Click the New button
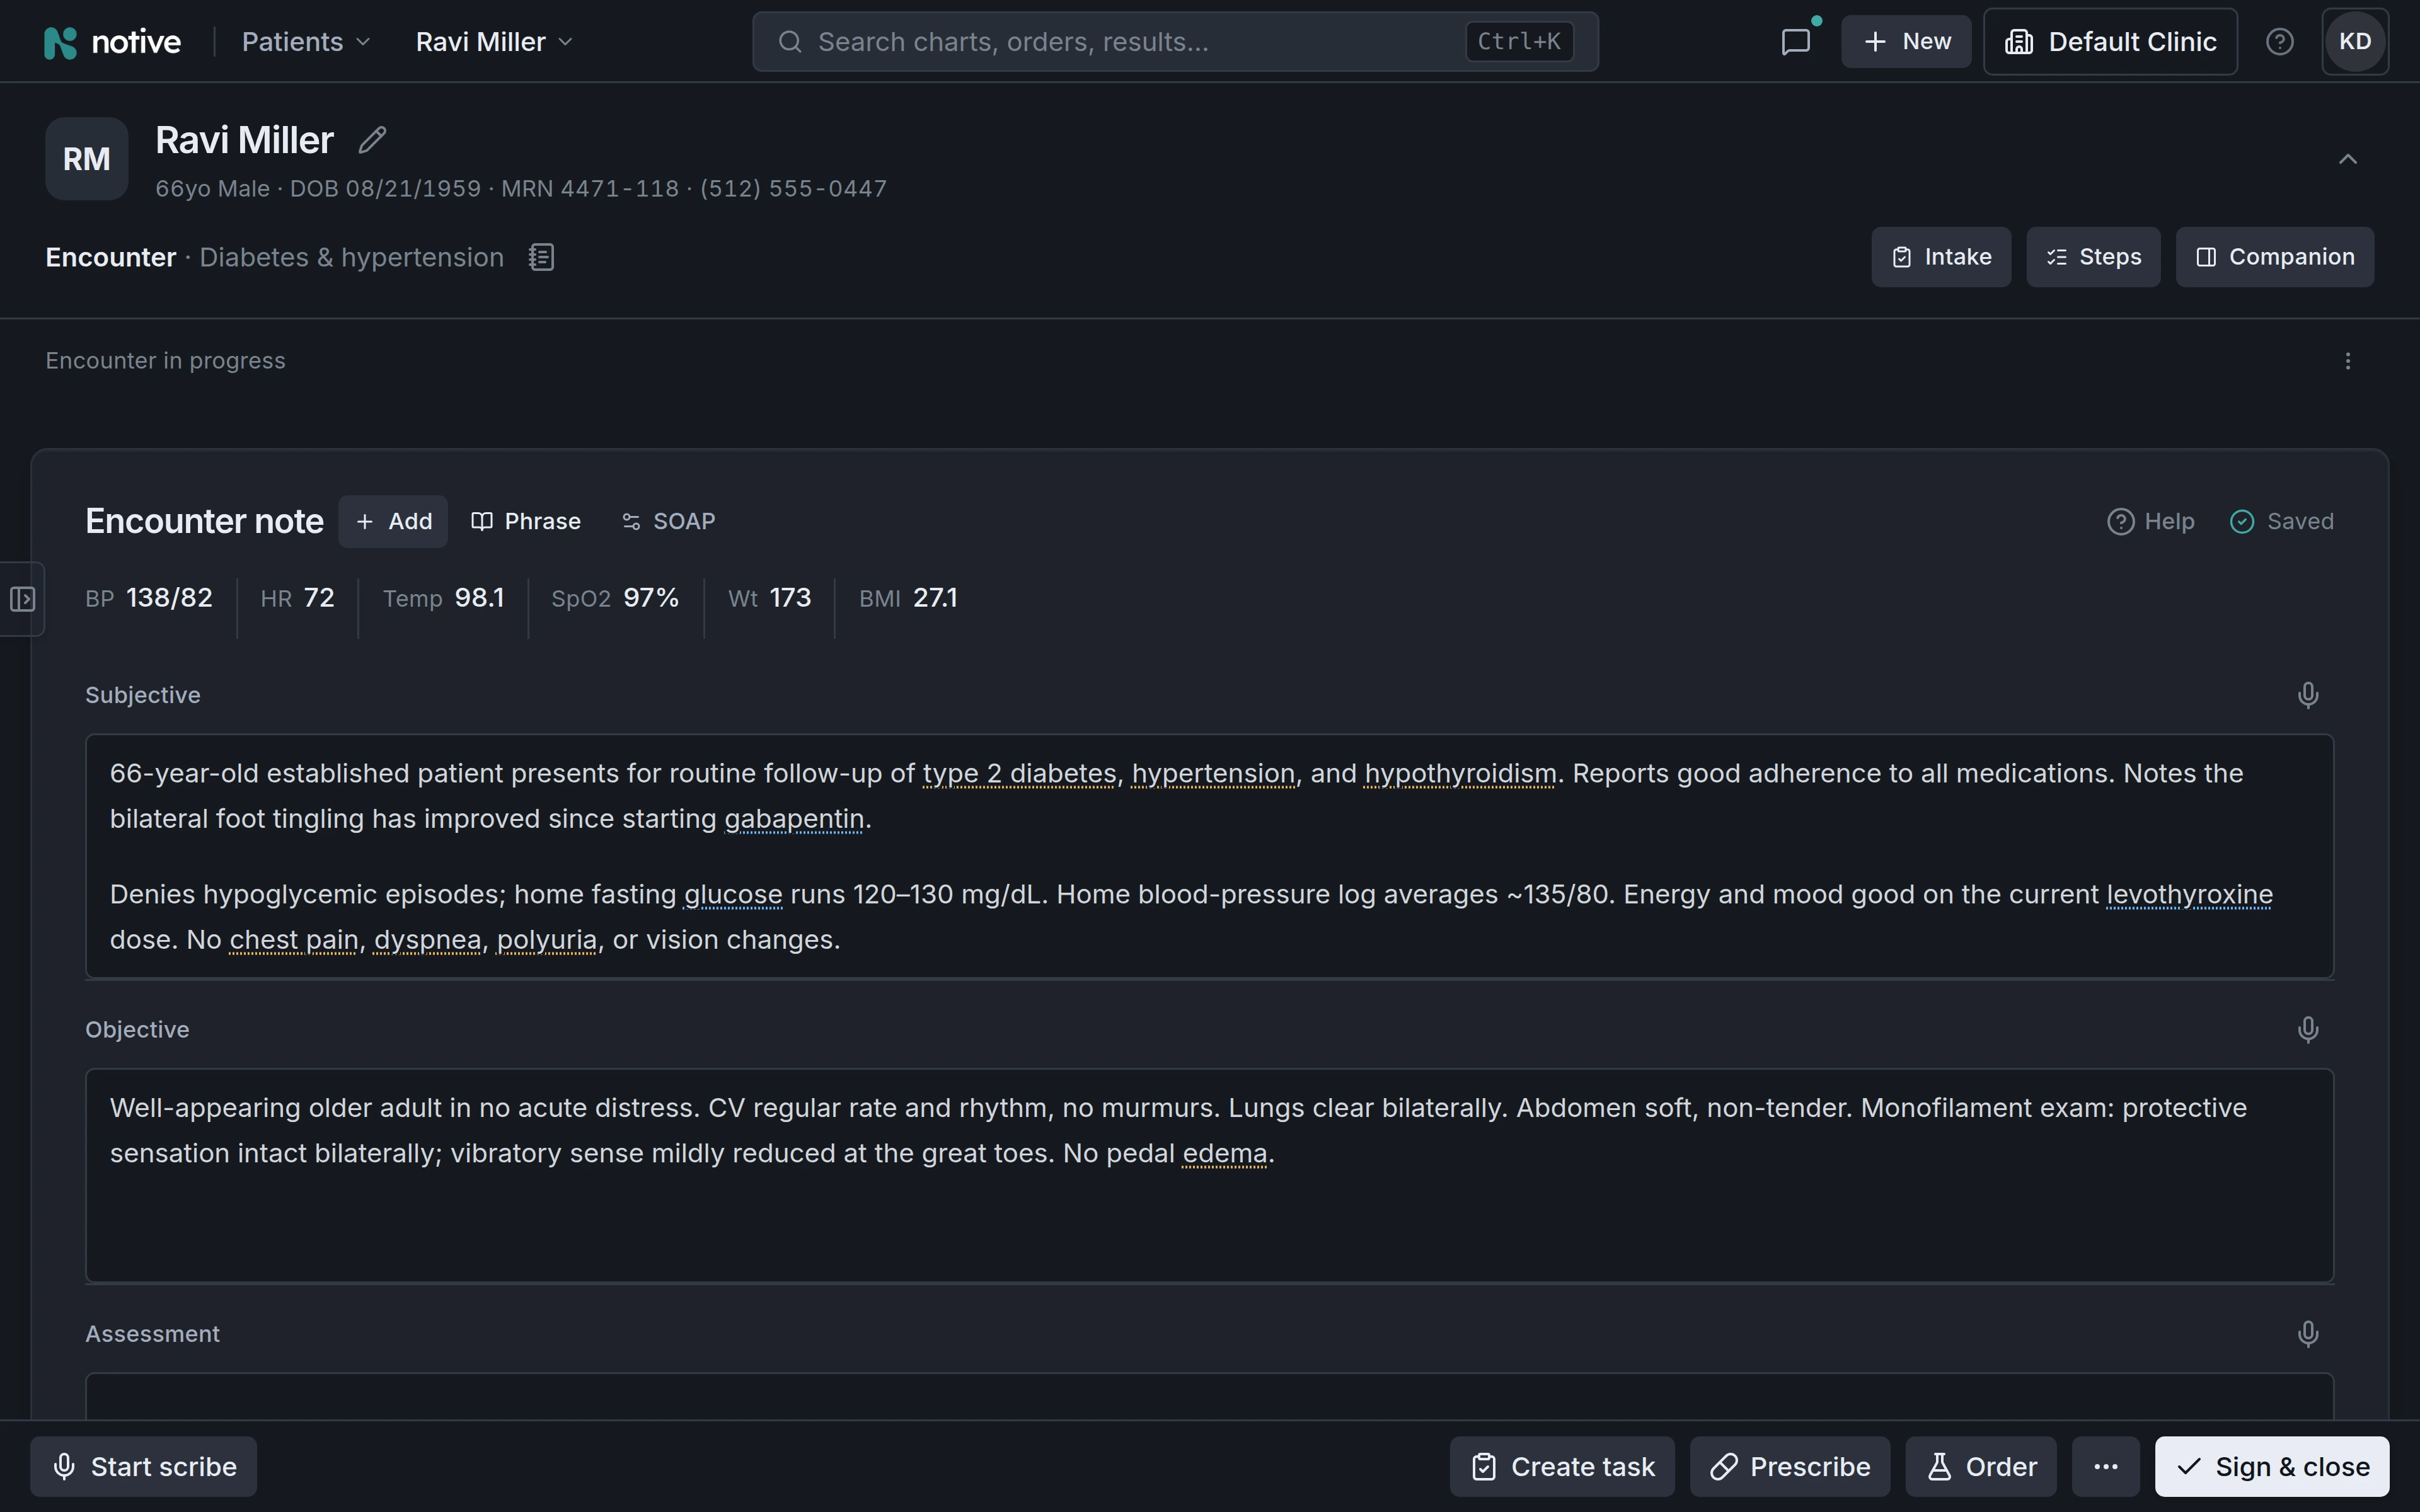 (x=1906, y=42)
